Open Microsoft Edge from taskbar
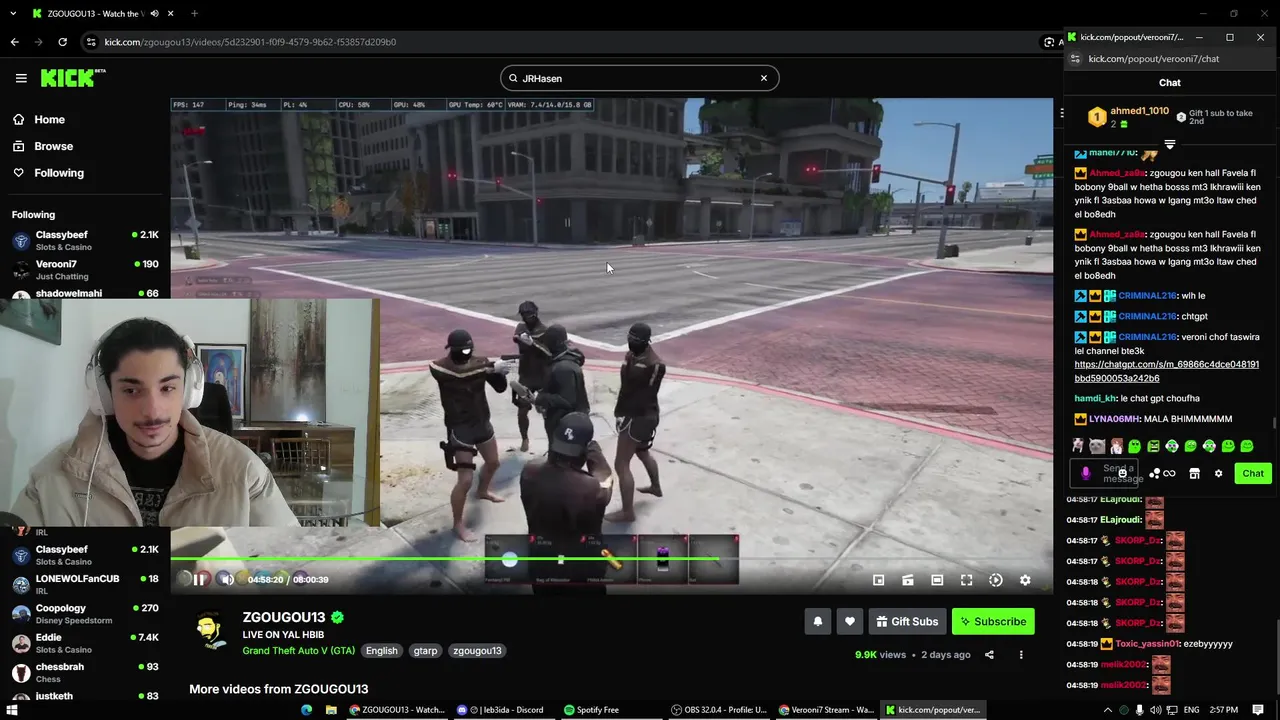Viewport: 1280px width, 720px height. click(x=306, y=710)
